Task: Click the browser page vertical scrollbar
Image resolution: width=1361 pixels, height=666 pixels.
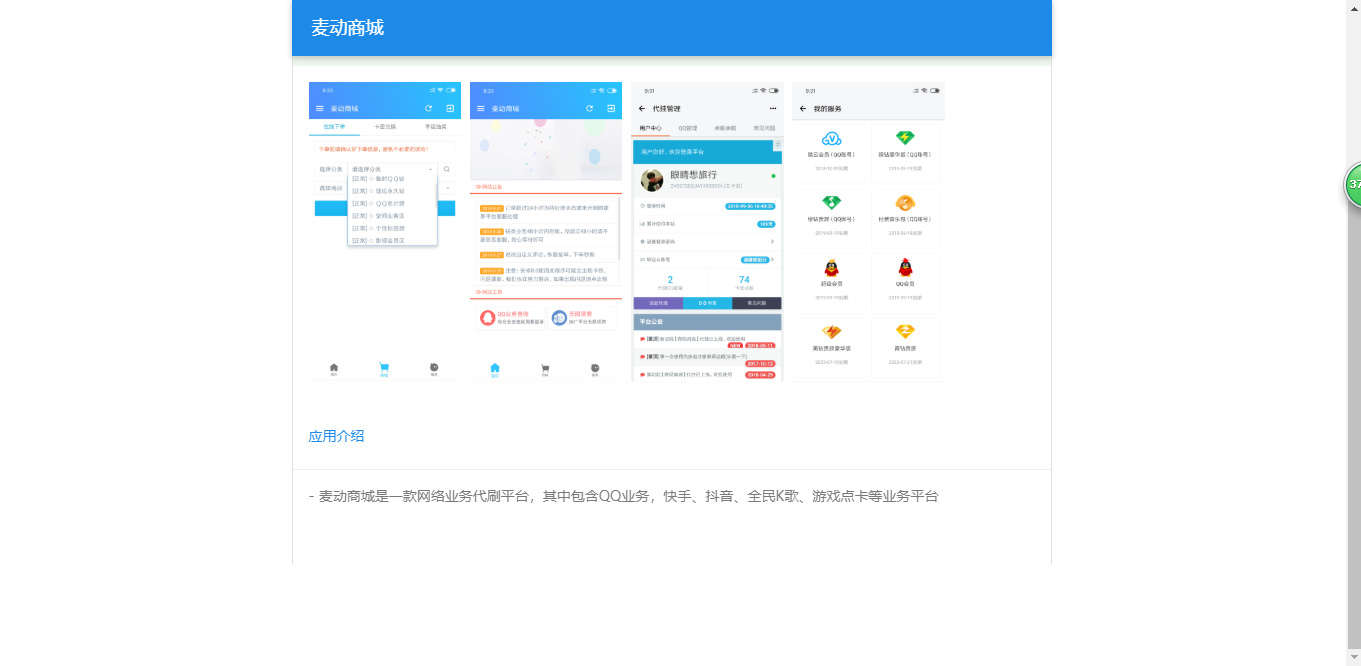Action: pyautogui.click(x=1354, y=333)
